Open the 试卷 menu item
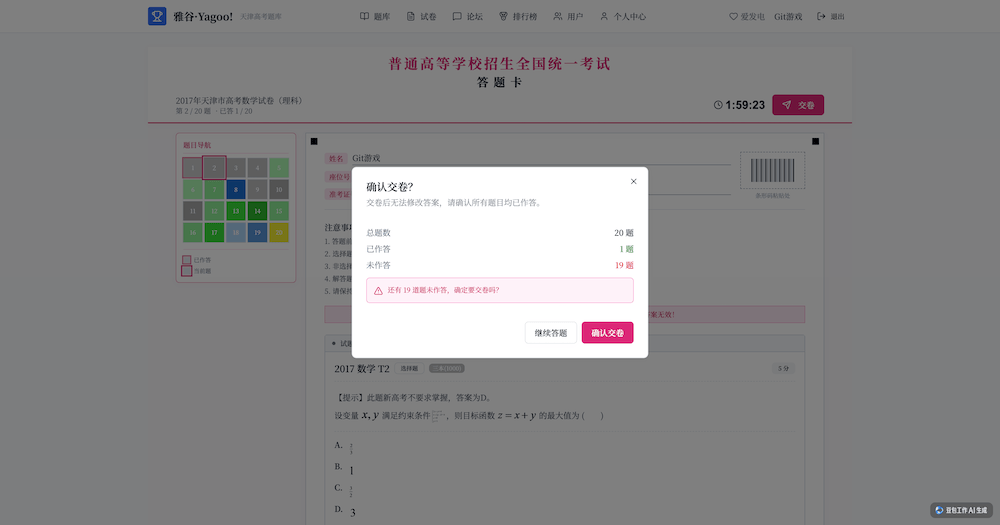 (x=422, y=17)
